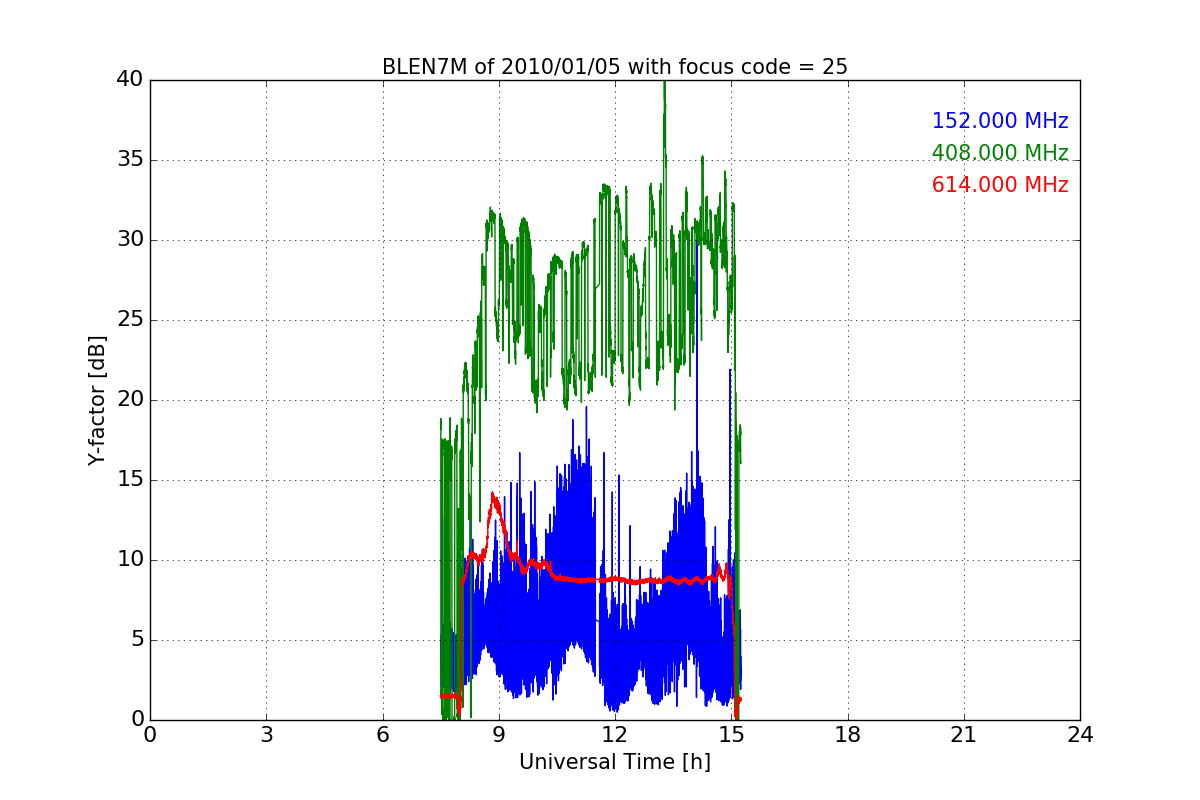Click the x-axis tick label 6
Image resolution: width=1200 pixels, height=800 pixels.
382,735
